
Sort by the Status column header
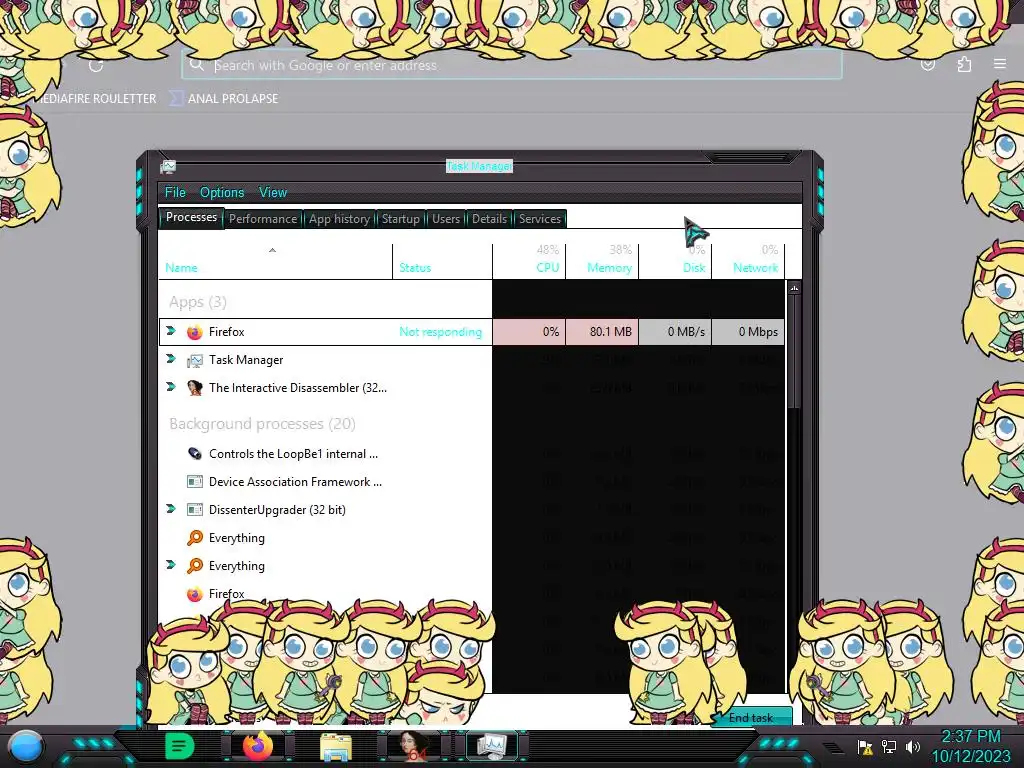pos(442,261)
